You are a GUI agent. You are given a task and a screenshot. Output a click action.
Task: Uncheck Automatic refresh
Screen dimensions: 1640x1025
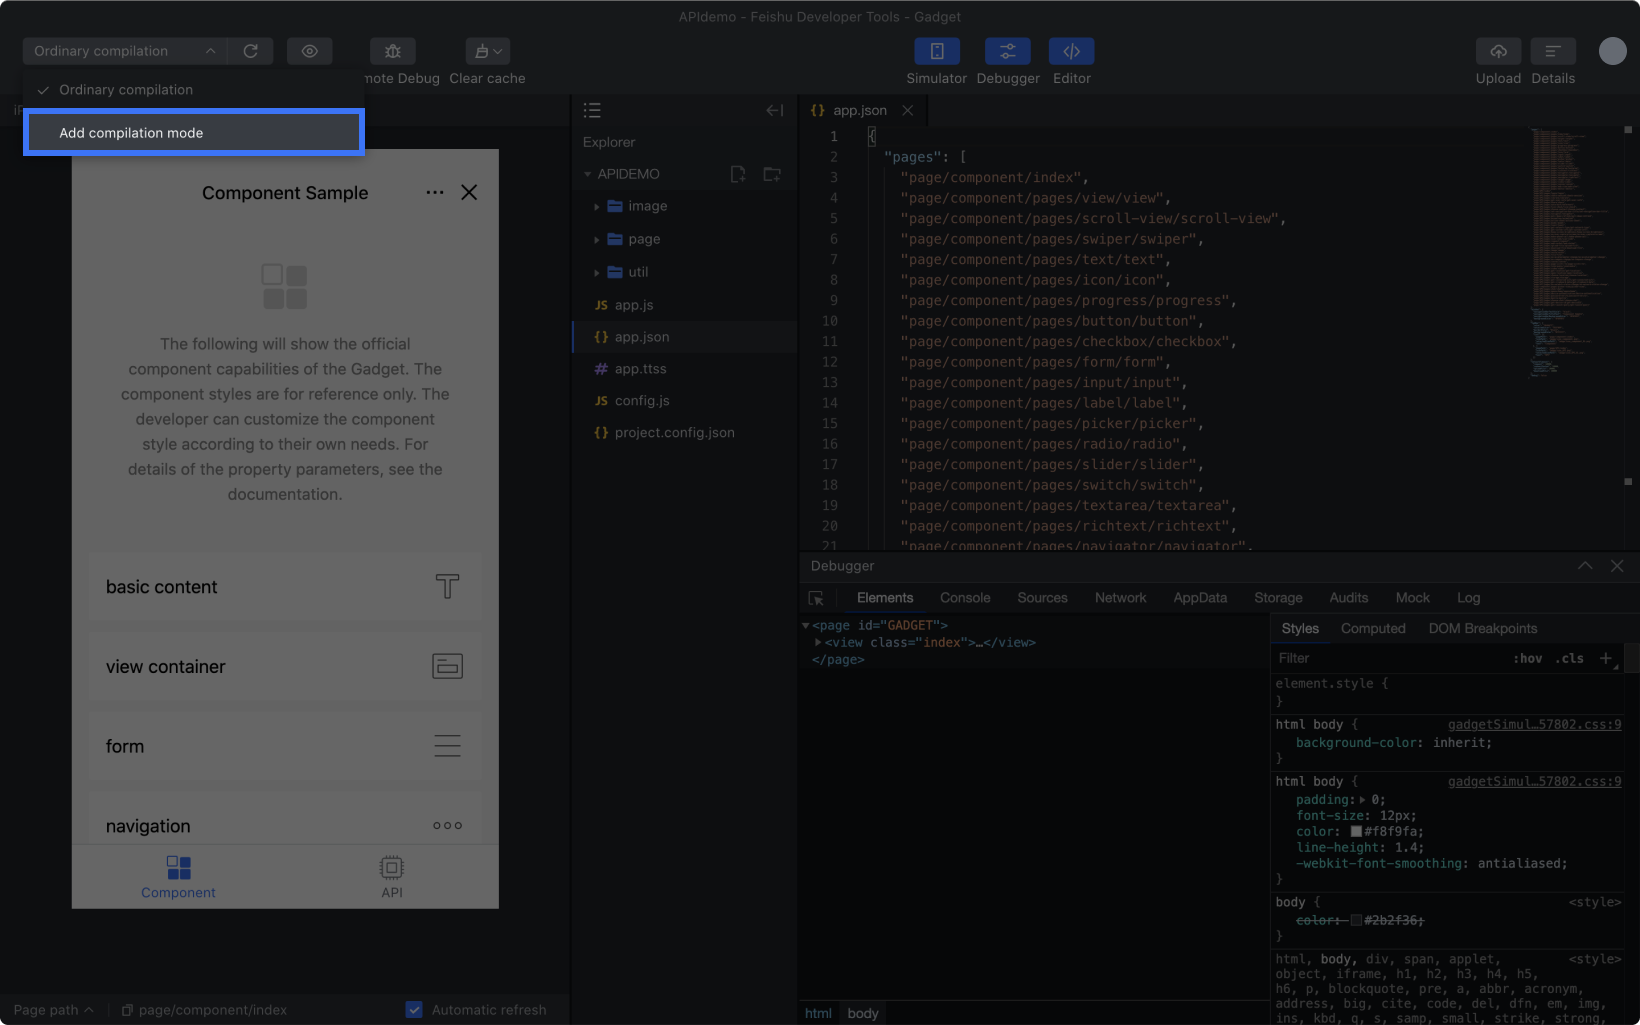point(414,1009)
